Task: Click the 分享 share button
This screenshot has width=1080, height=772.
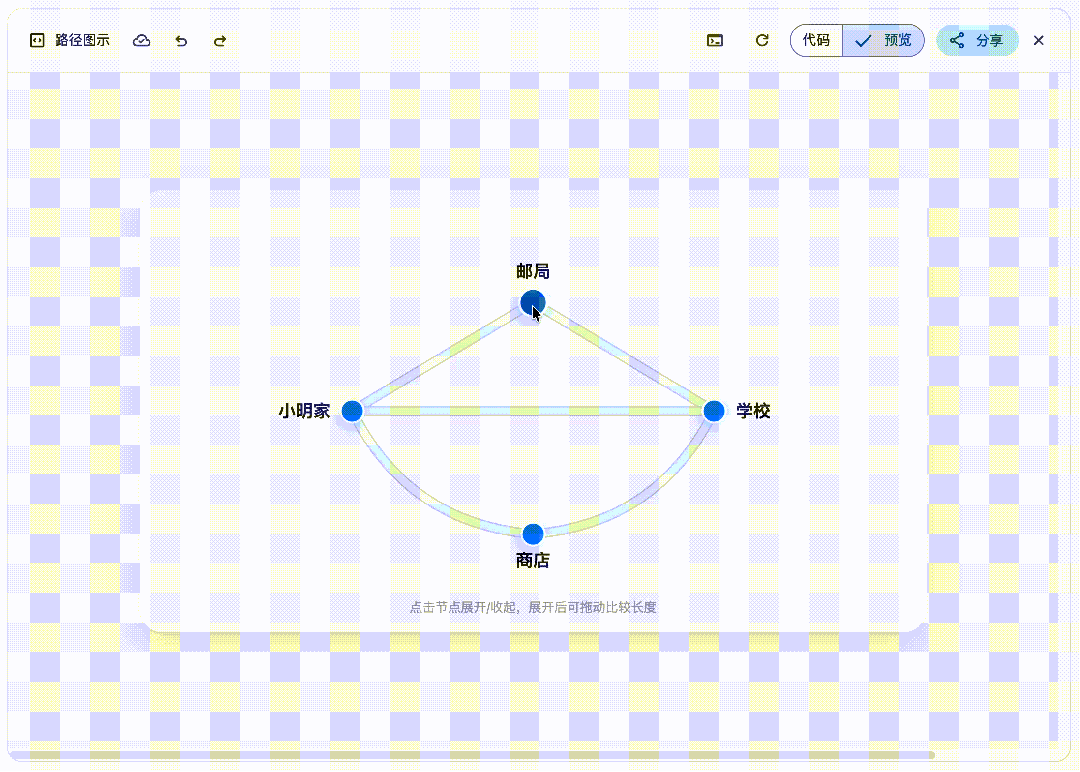Action: pyautogui.click(x=977, y=41)
